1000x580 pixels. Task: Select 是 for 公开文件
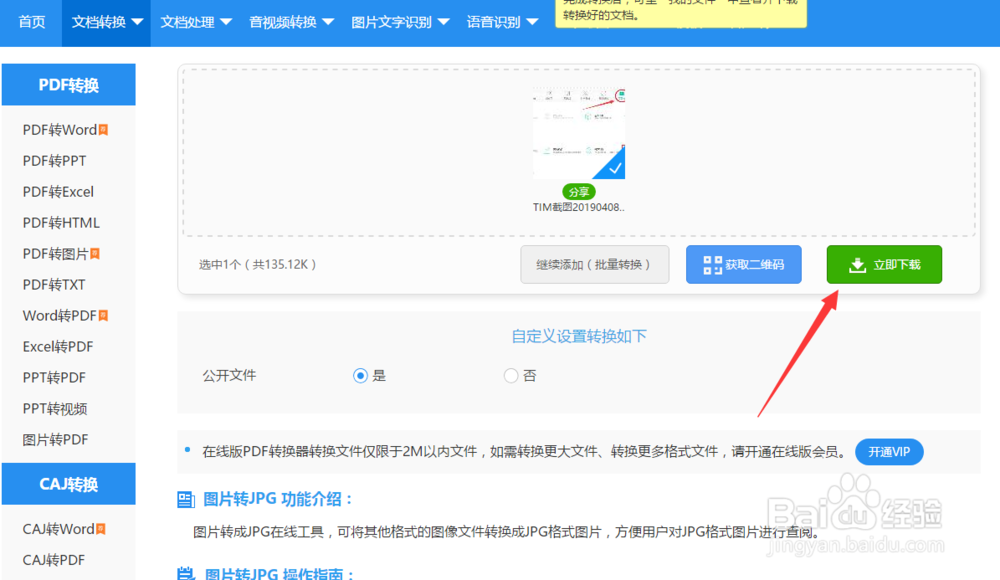click(360, 375)
